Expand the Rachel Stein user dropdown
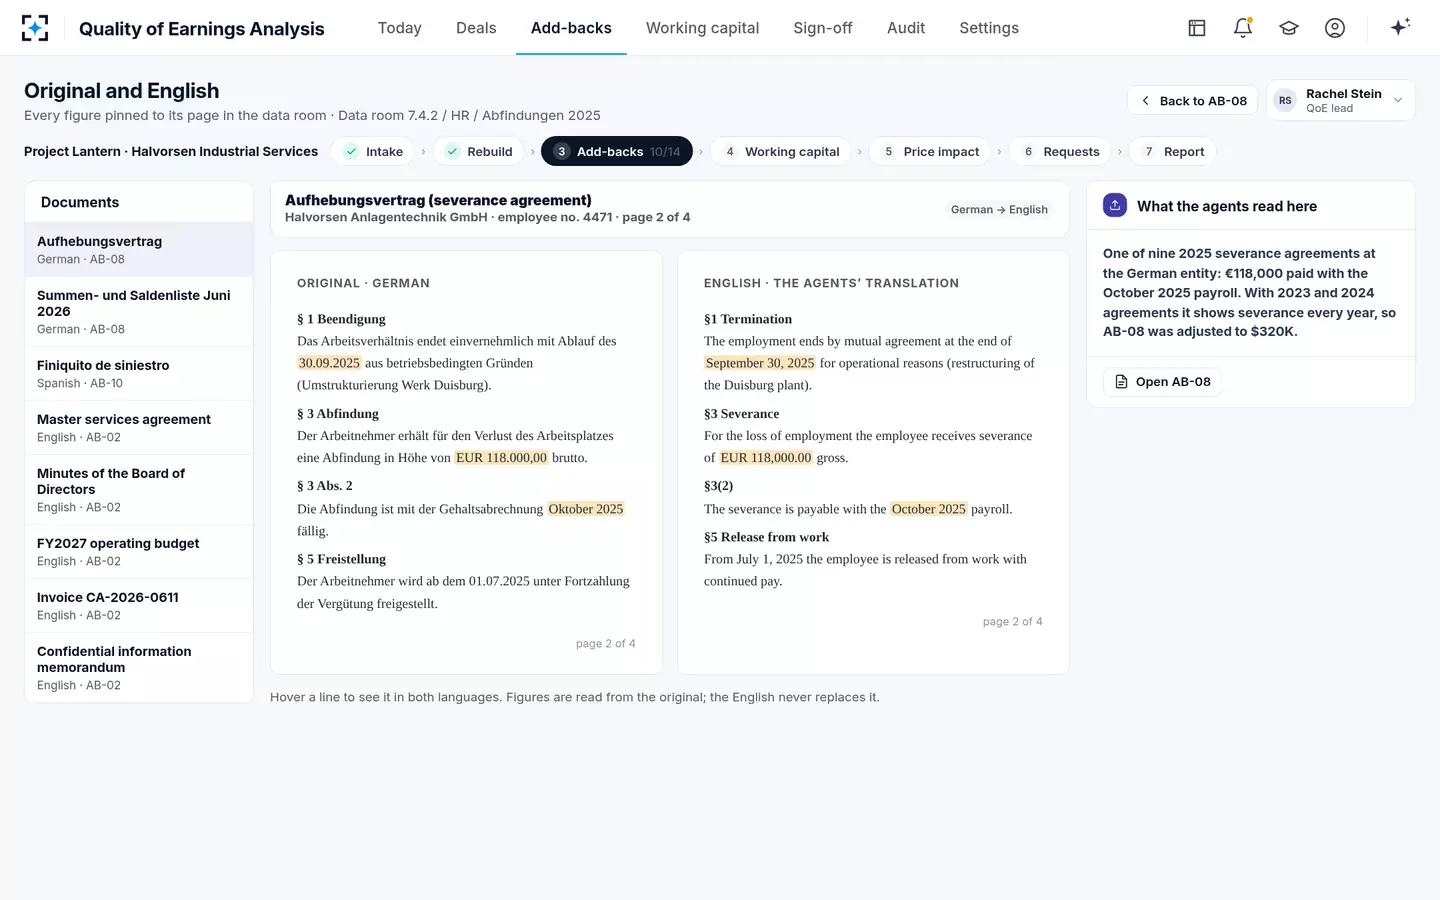Image resolution: width=1440 pixels, height=900 pixels. pyautogui.click(x=1341, y=100)
